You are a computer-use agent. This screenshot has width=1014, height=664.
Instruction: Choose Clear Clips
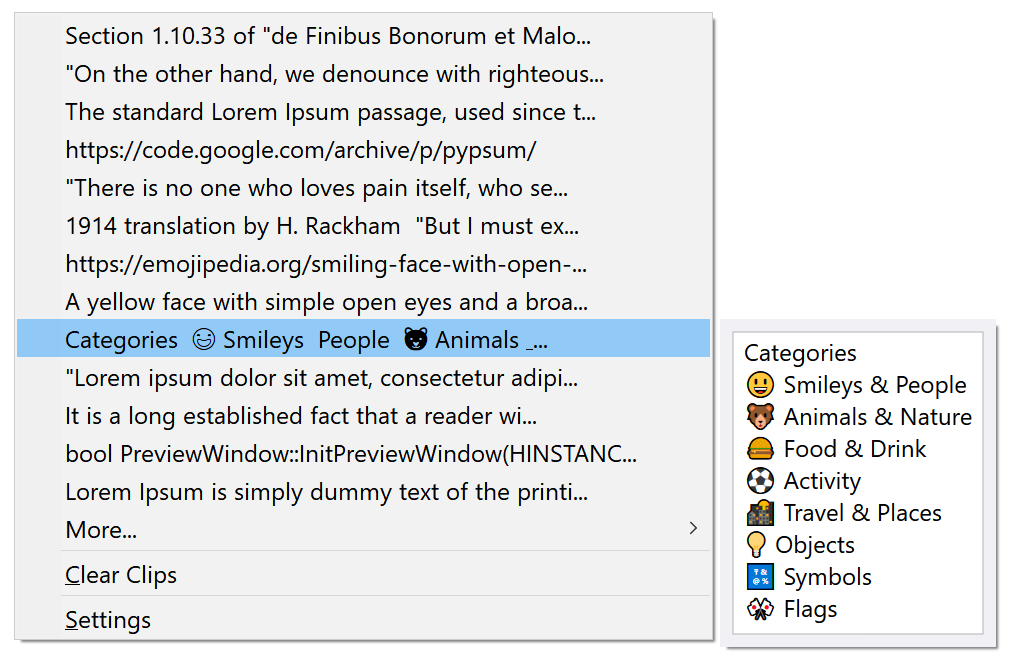click(363, 575)
